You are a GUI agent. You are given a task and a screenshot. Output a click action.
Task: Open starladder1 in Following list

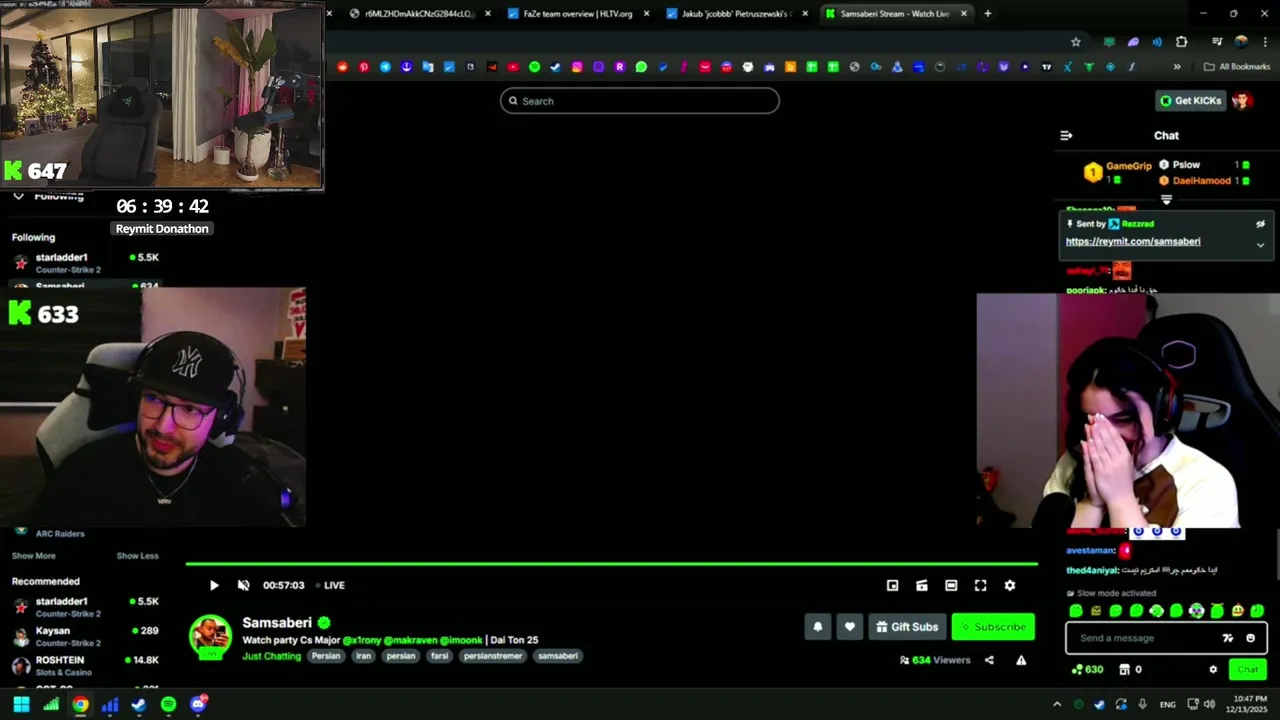tap(85, 263)
